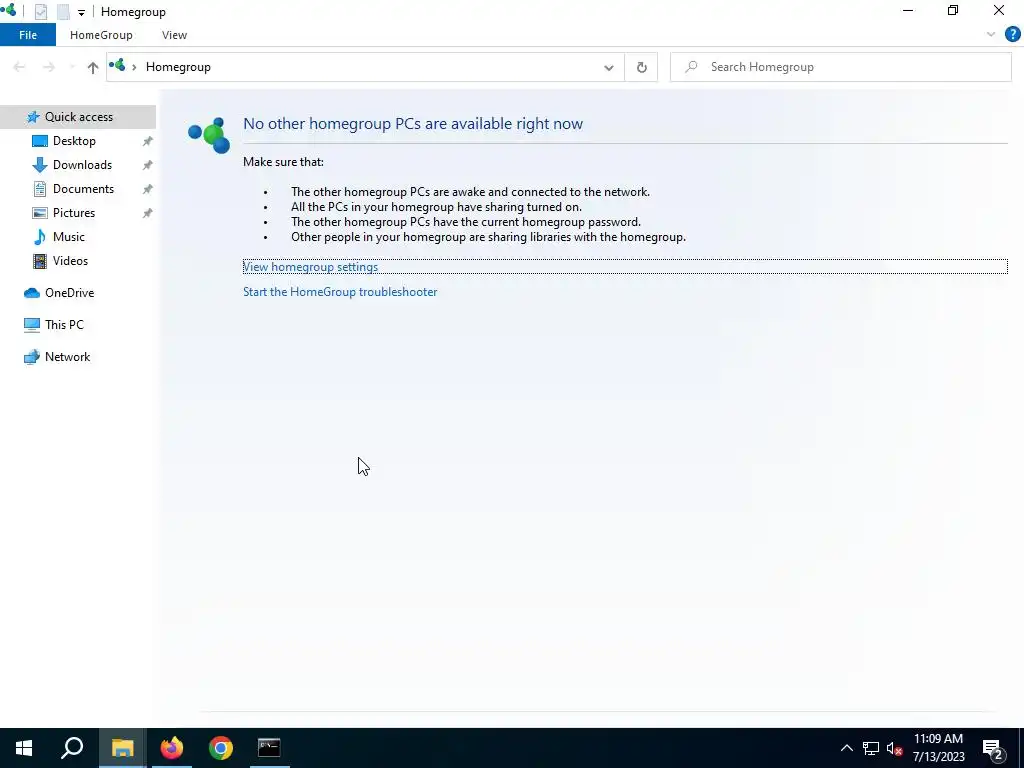
Task: Focus the Search Homegroup field
Action: [840, 67]
